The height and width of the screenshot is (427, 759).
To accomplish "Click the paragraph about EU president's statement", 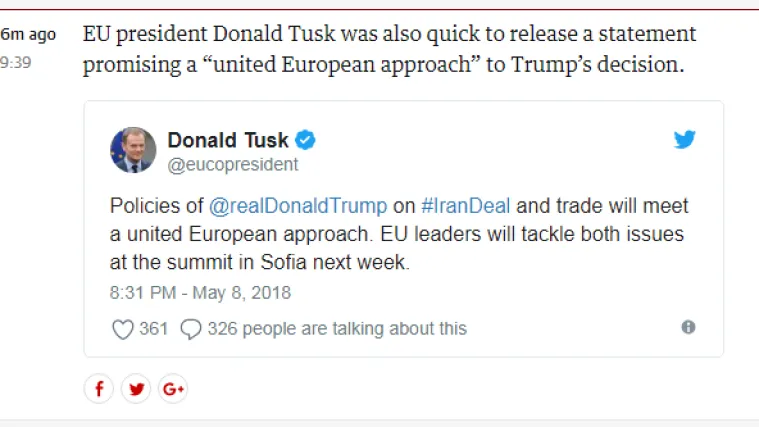I will coord(389,50).
